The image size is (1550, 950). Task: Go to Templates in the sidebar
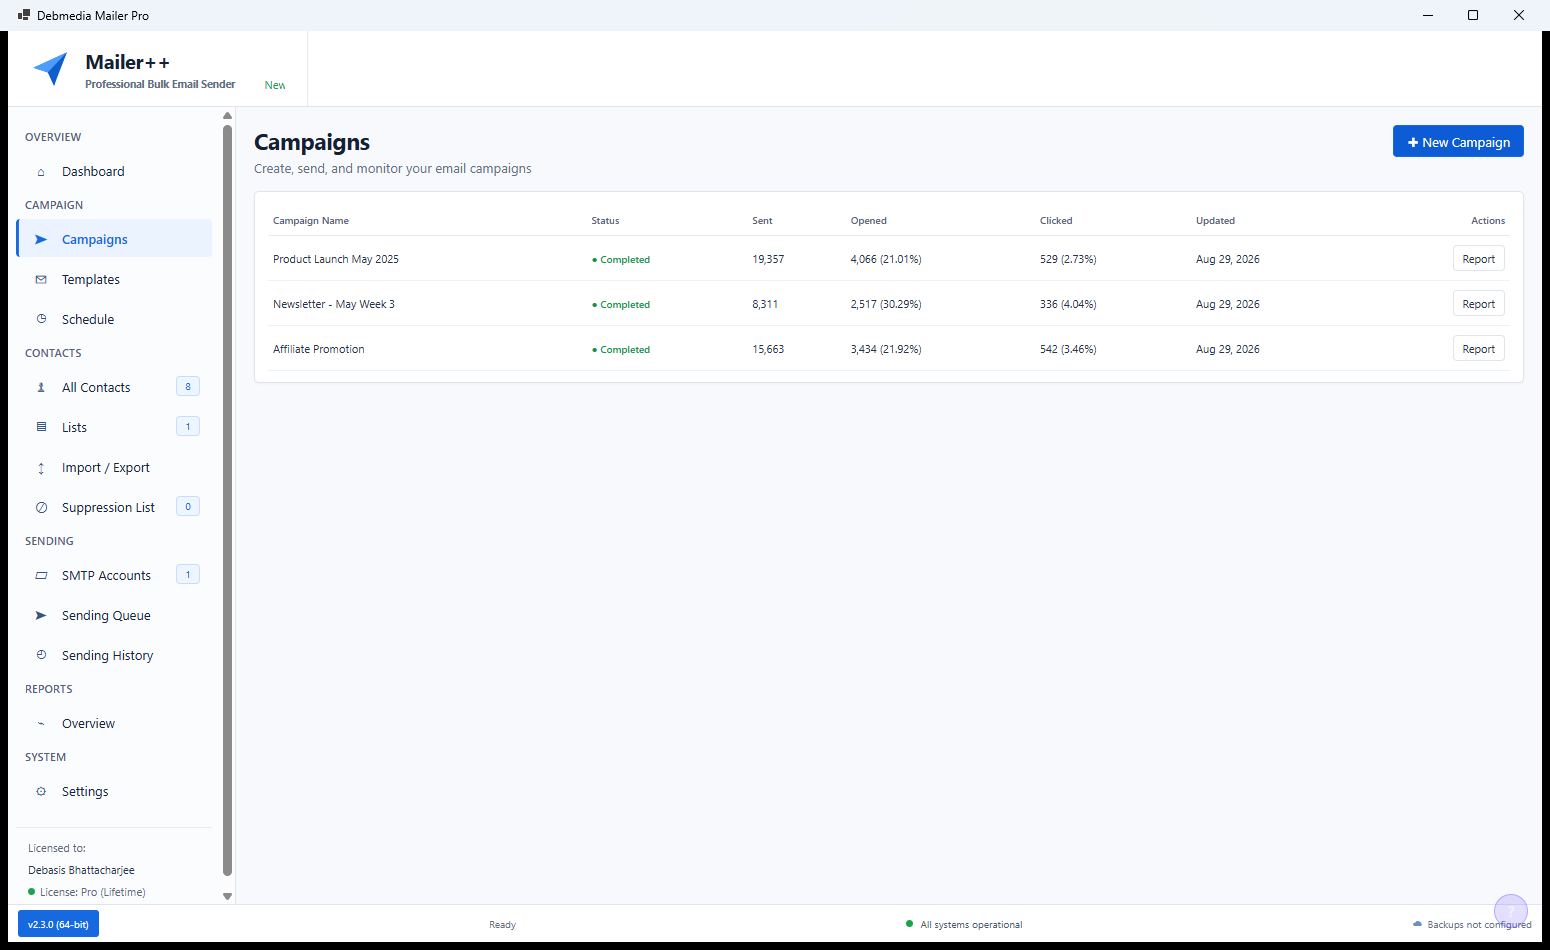click(x=114, y=280)
